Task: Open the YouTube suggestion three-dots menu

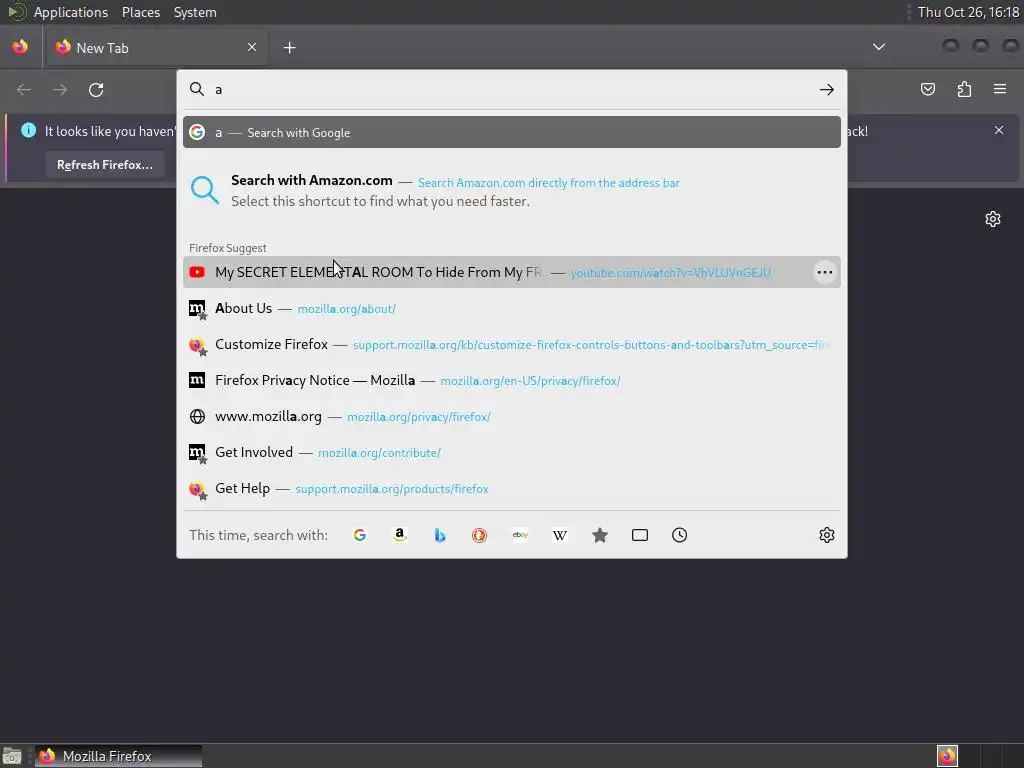Action: 825,272
